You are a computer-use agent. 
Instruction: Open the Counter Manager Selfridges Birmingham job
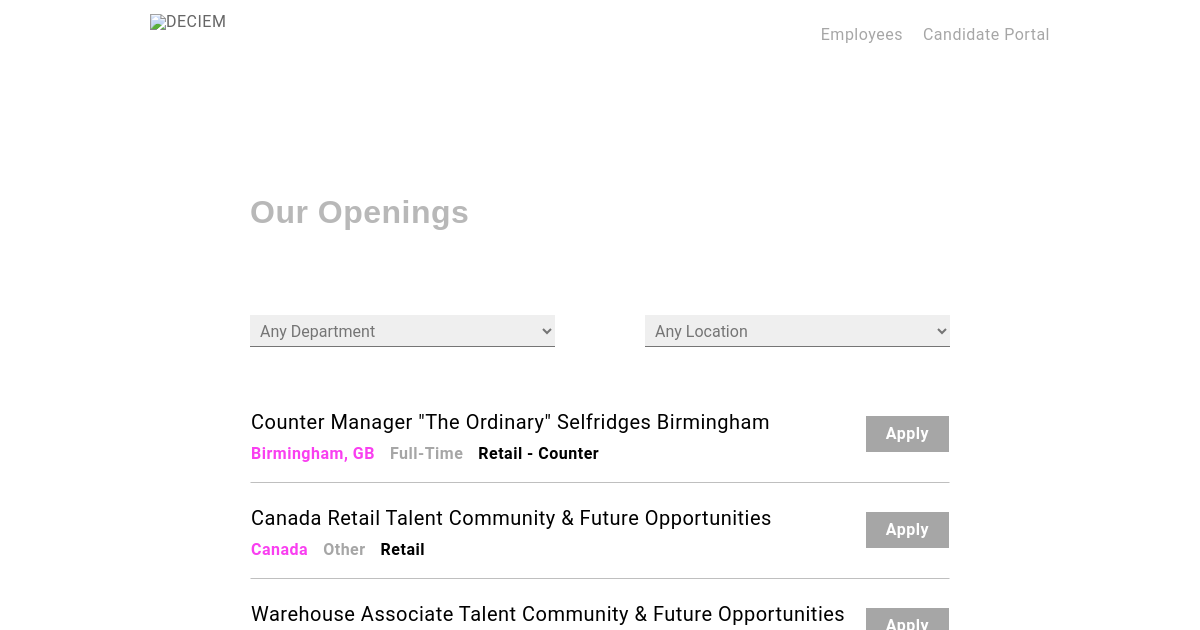510,422
